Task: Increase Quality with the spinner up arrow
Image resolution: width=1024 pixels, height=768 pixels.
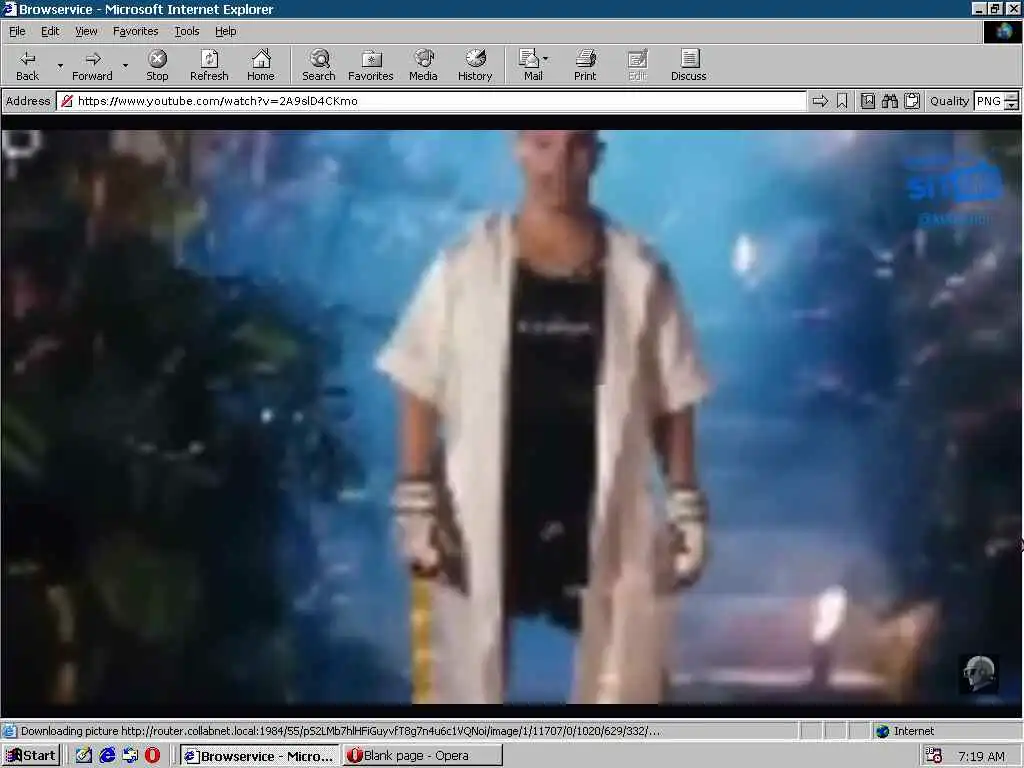Action: click(1012, 97)
